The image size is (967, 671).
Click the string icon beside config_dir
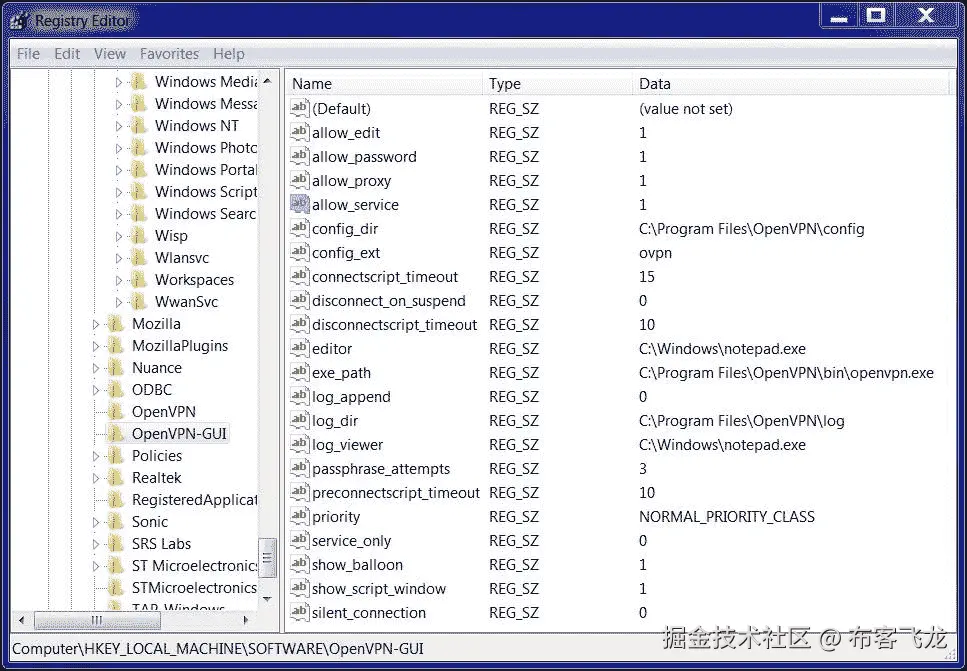click(300, 228)
